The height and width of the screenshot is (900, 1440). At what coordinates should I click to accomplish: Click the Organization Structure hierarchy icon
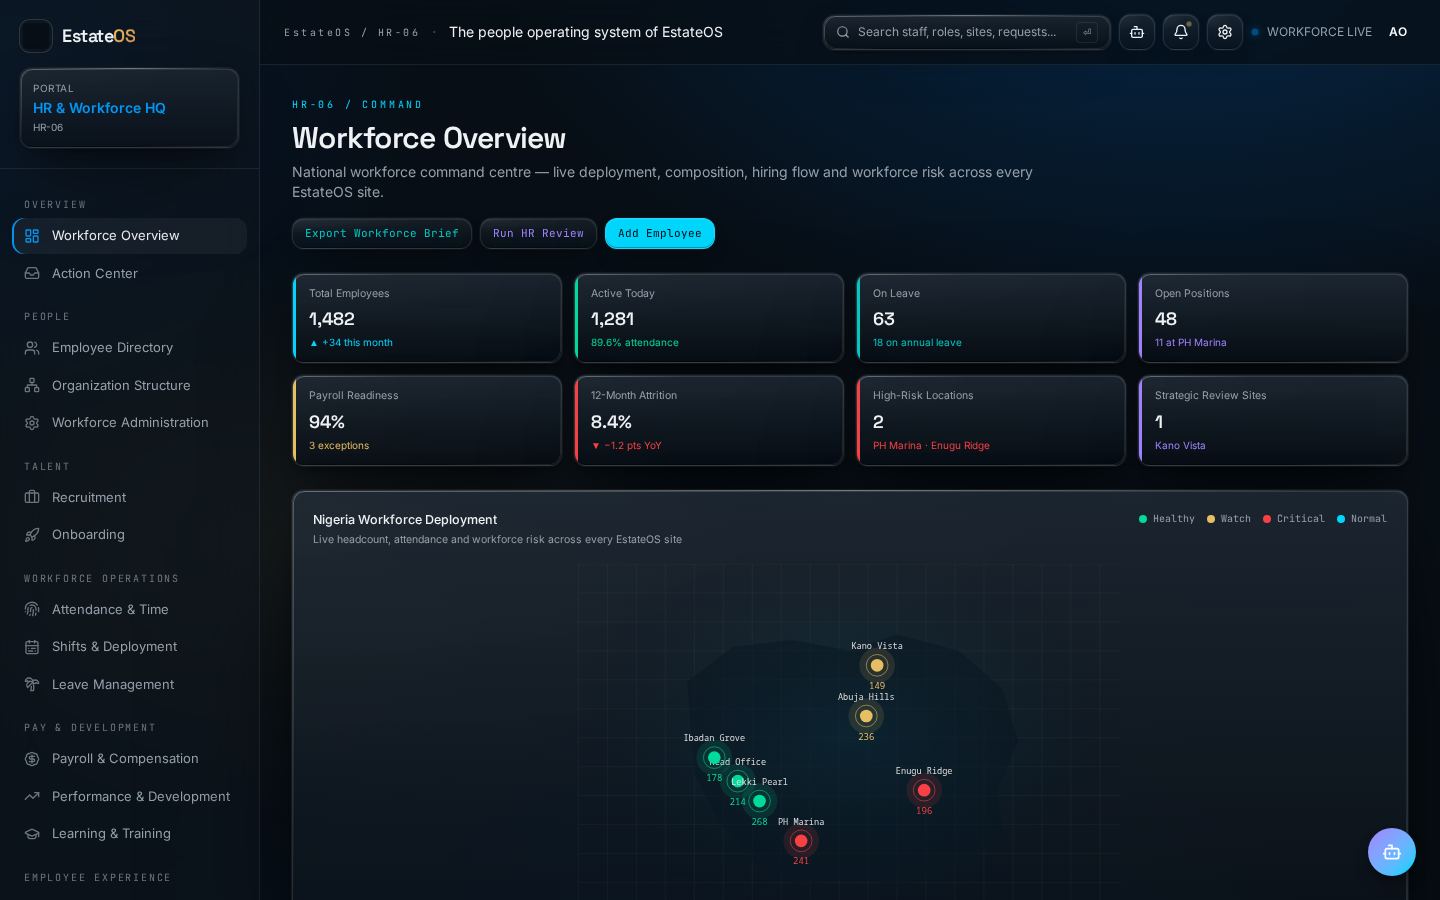[32, 385]
